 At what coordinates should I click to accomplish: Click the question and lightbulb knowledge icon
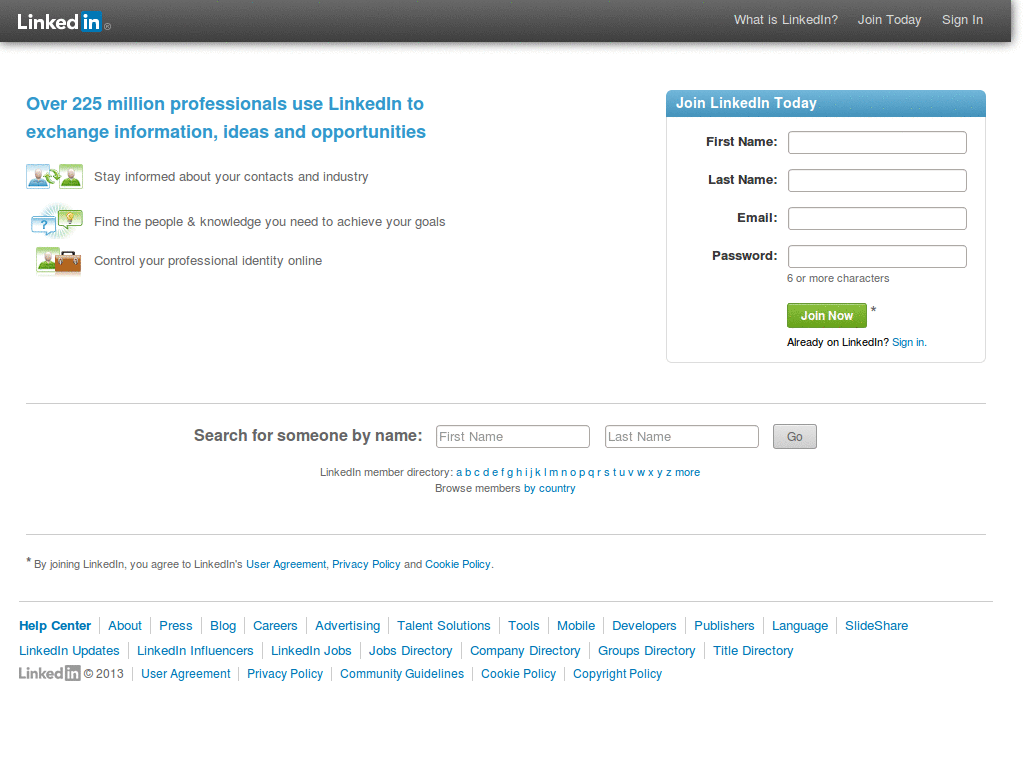point(57,221)
